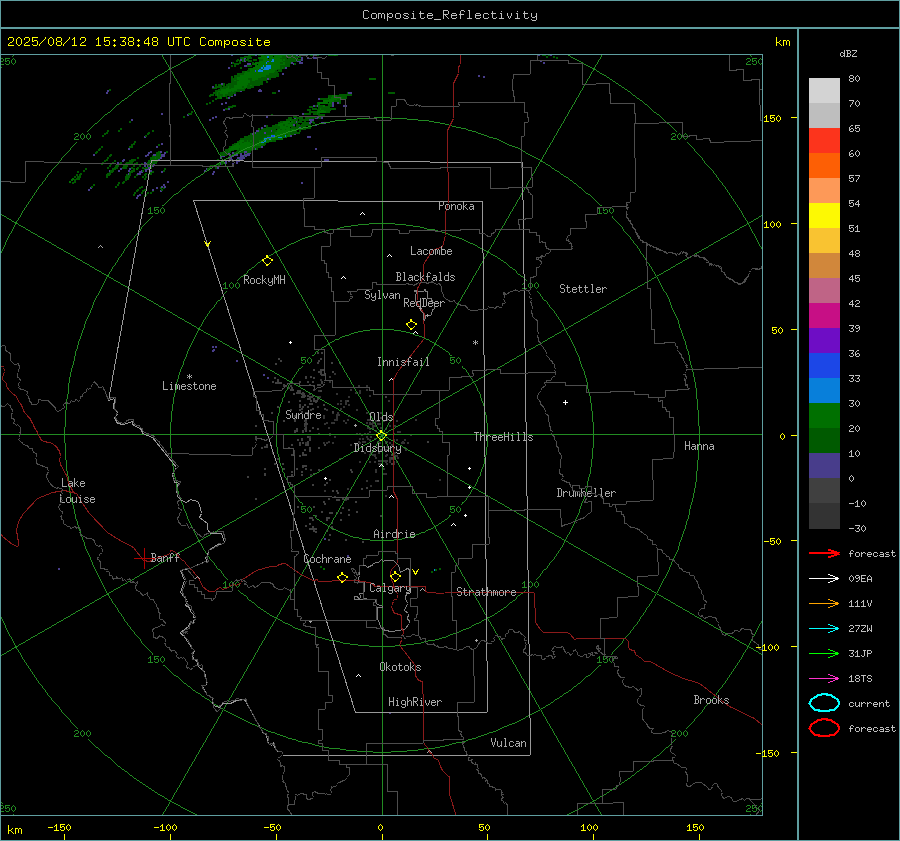Click the RockyMH label on map
900x841 pixels.
(264, 280)
